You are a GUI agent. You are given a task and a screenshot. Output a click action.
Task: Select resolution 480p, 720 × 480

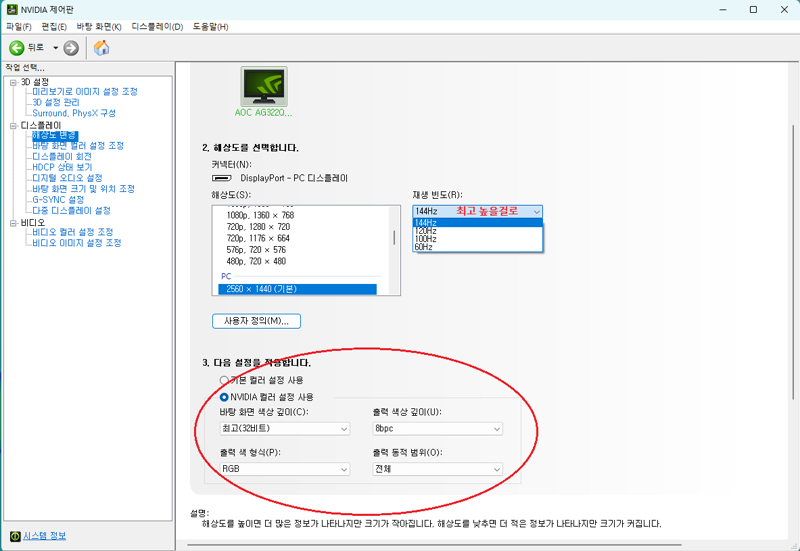click(x=256, y=261)
